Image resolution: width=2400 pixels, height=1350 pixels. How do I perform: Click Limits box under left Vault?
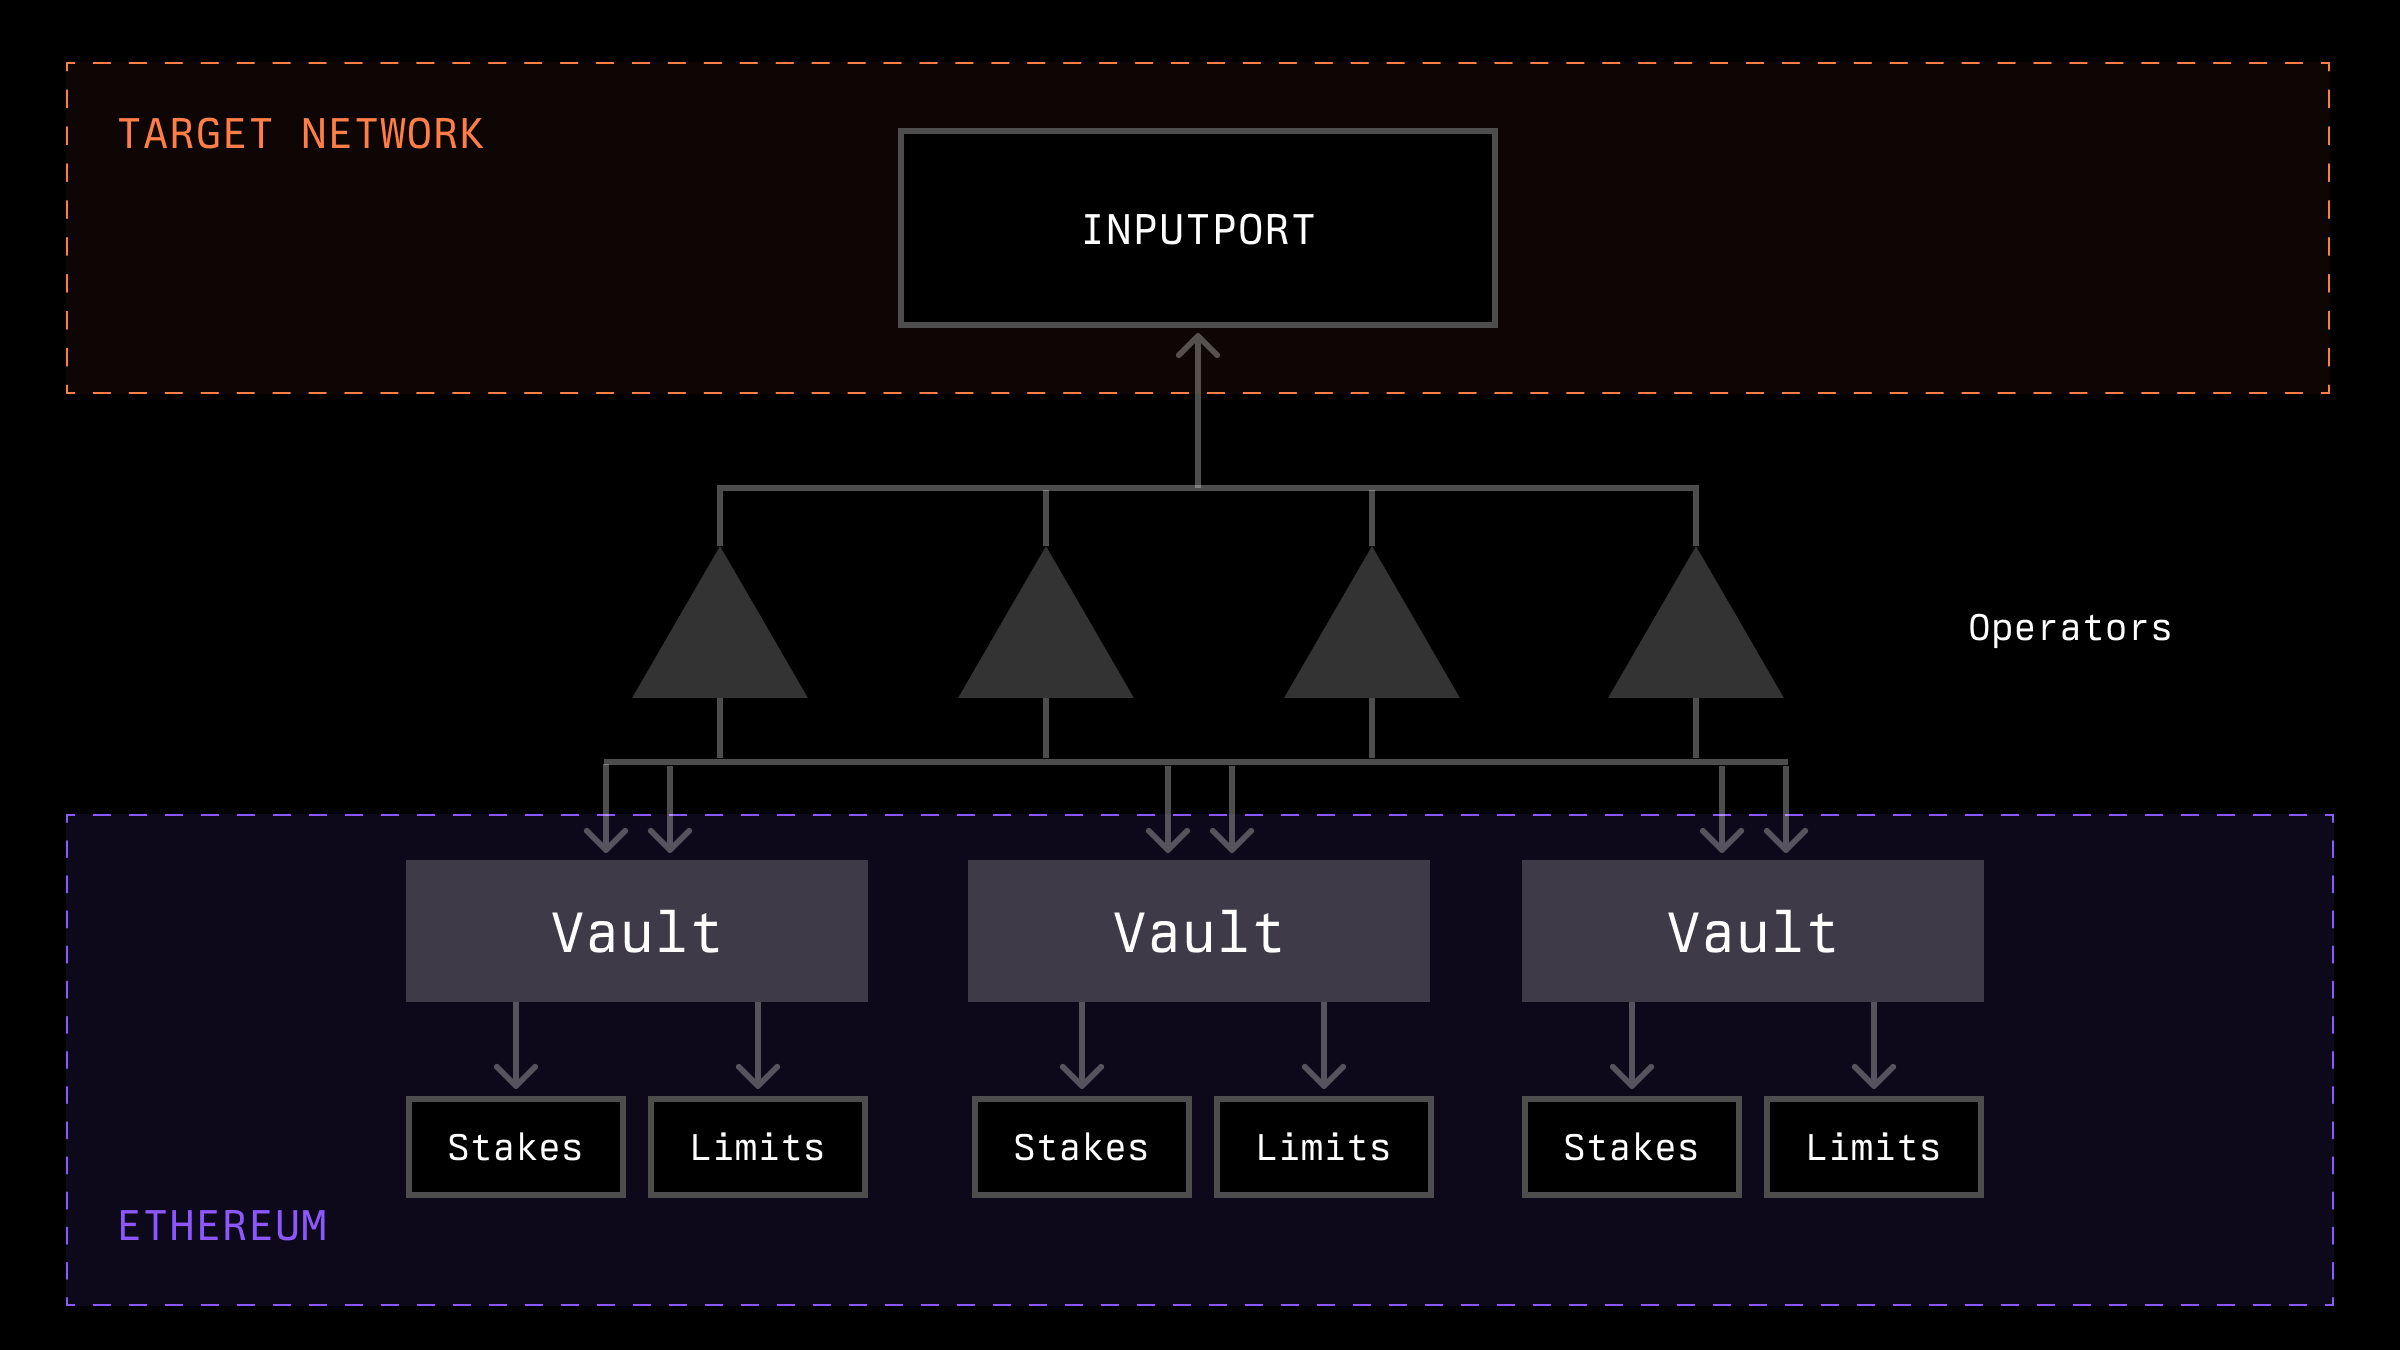click(757, 1147)
